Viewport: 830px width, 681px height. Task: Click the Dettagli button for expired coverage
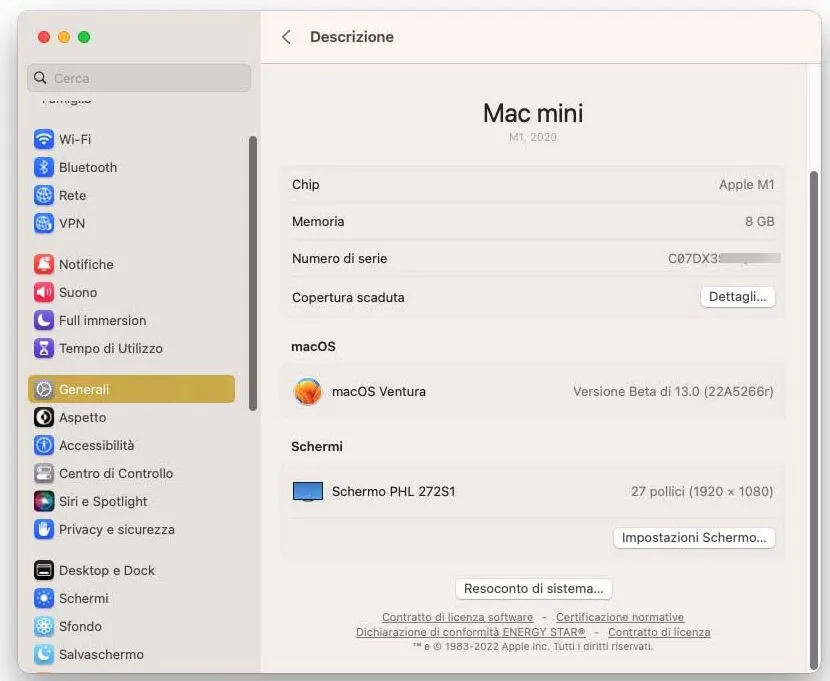click(x=737, y=296)
